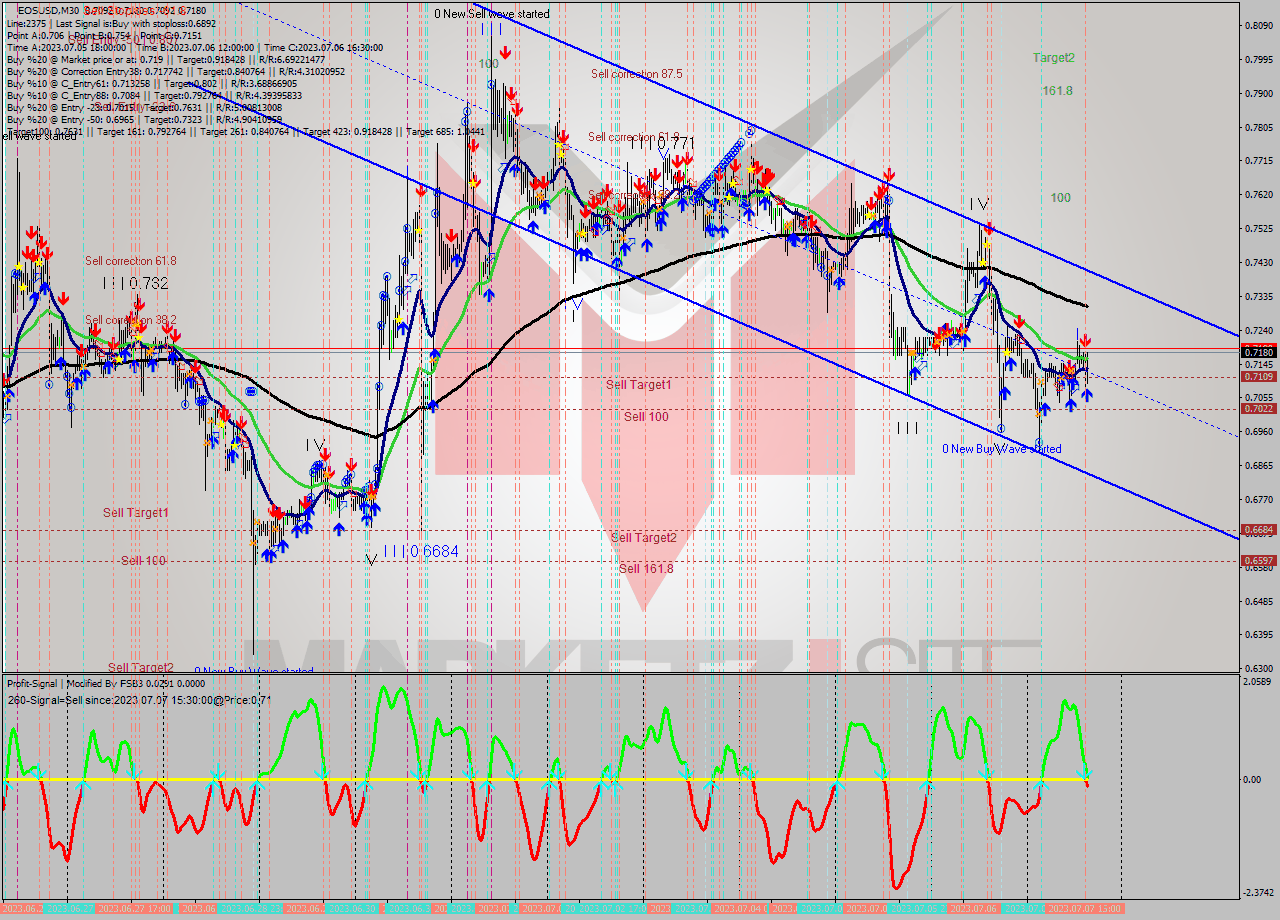Click the 2.0589 indicator scale value
The image size is (1280, 920).
pos(1258,681)
